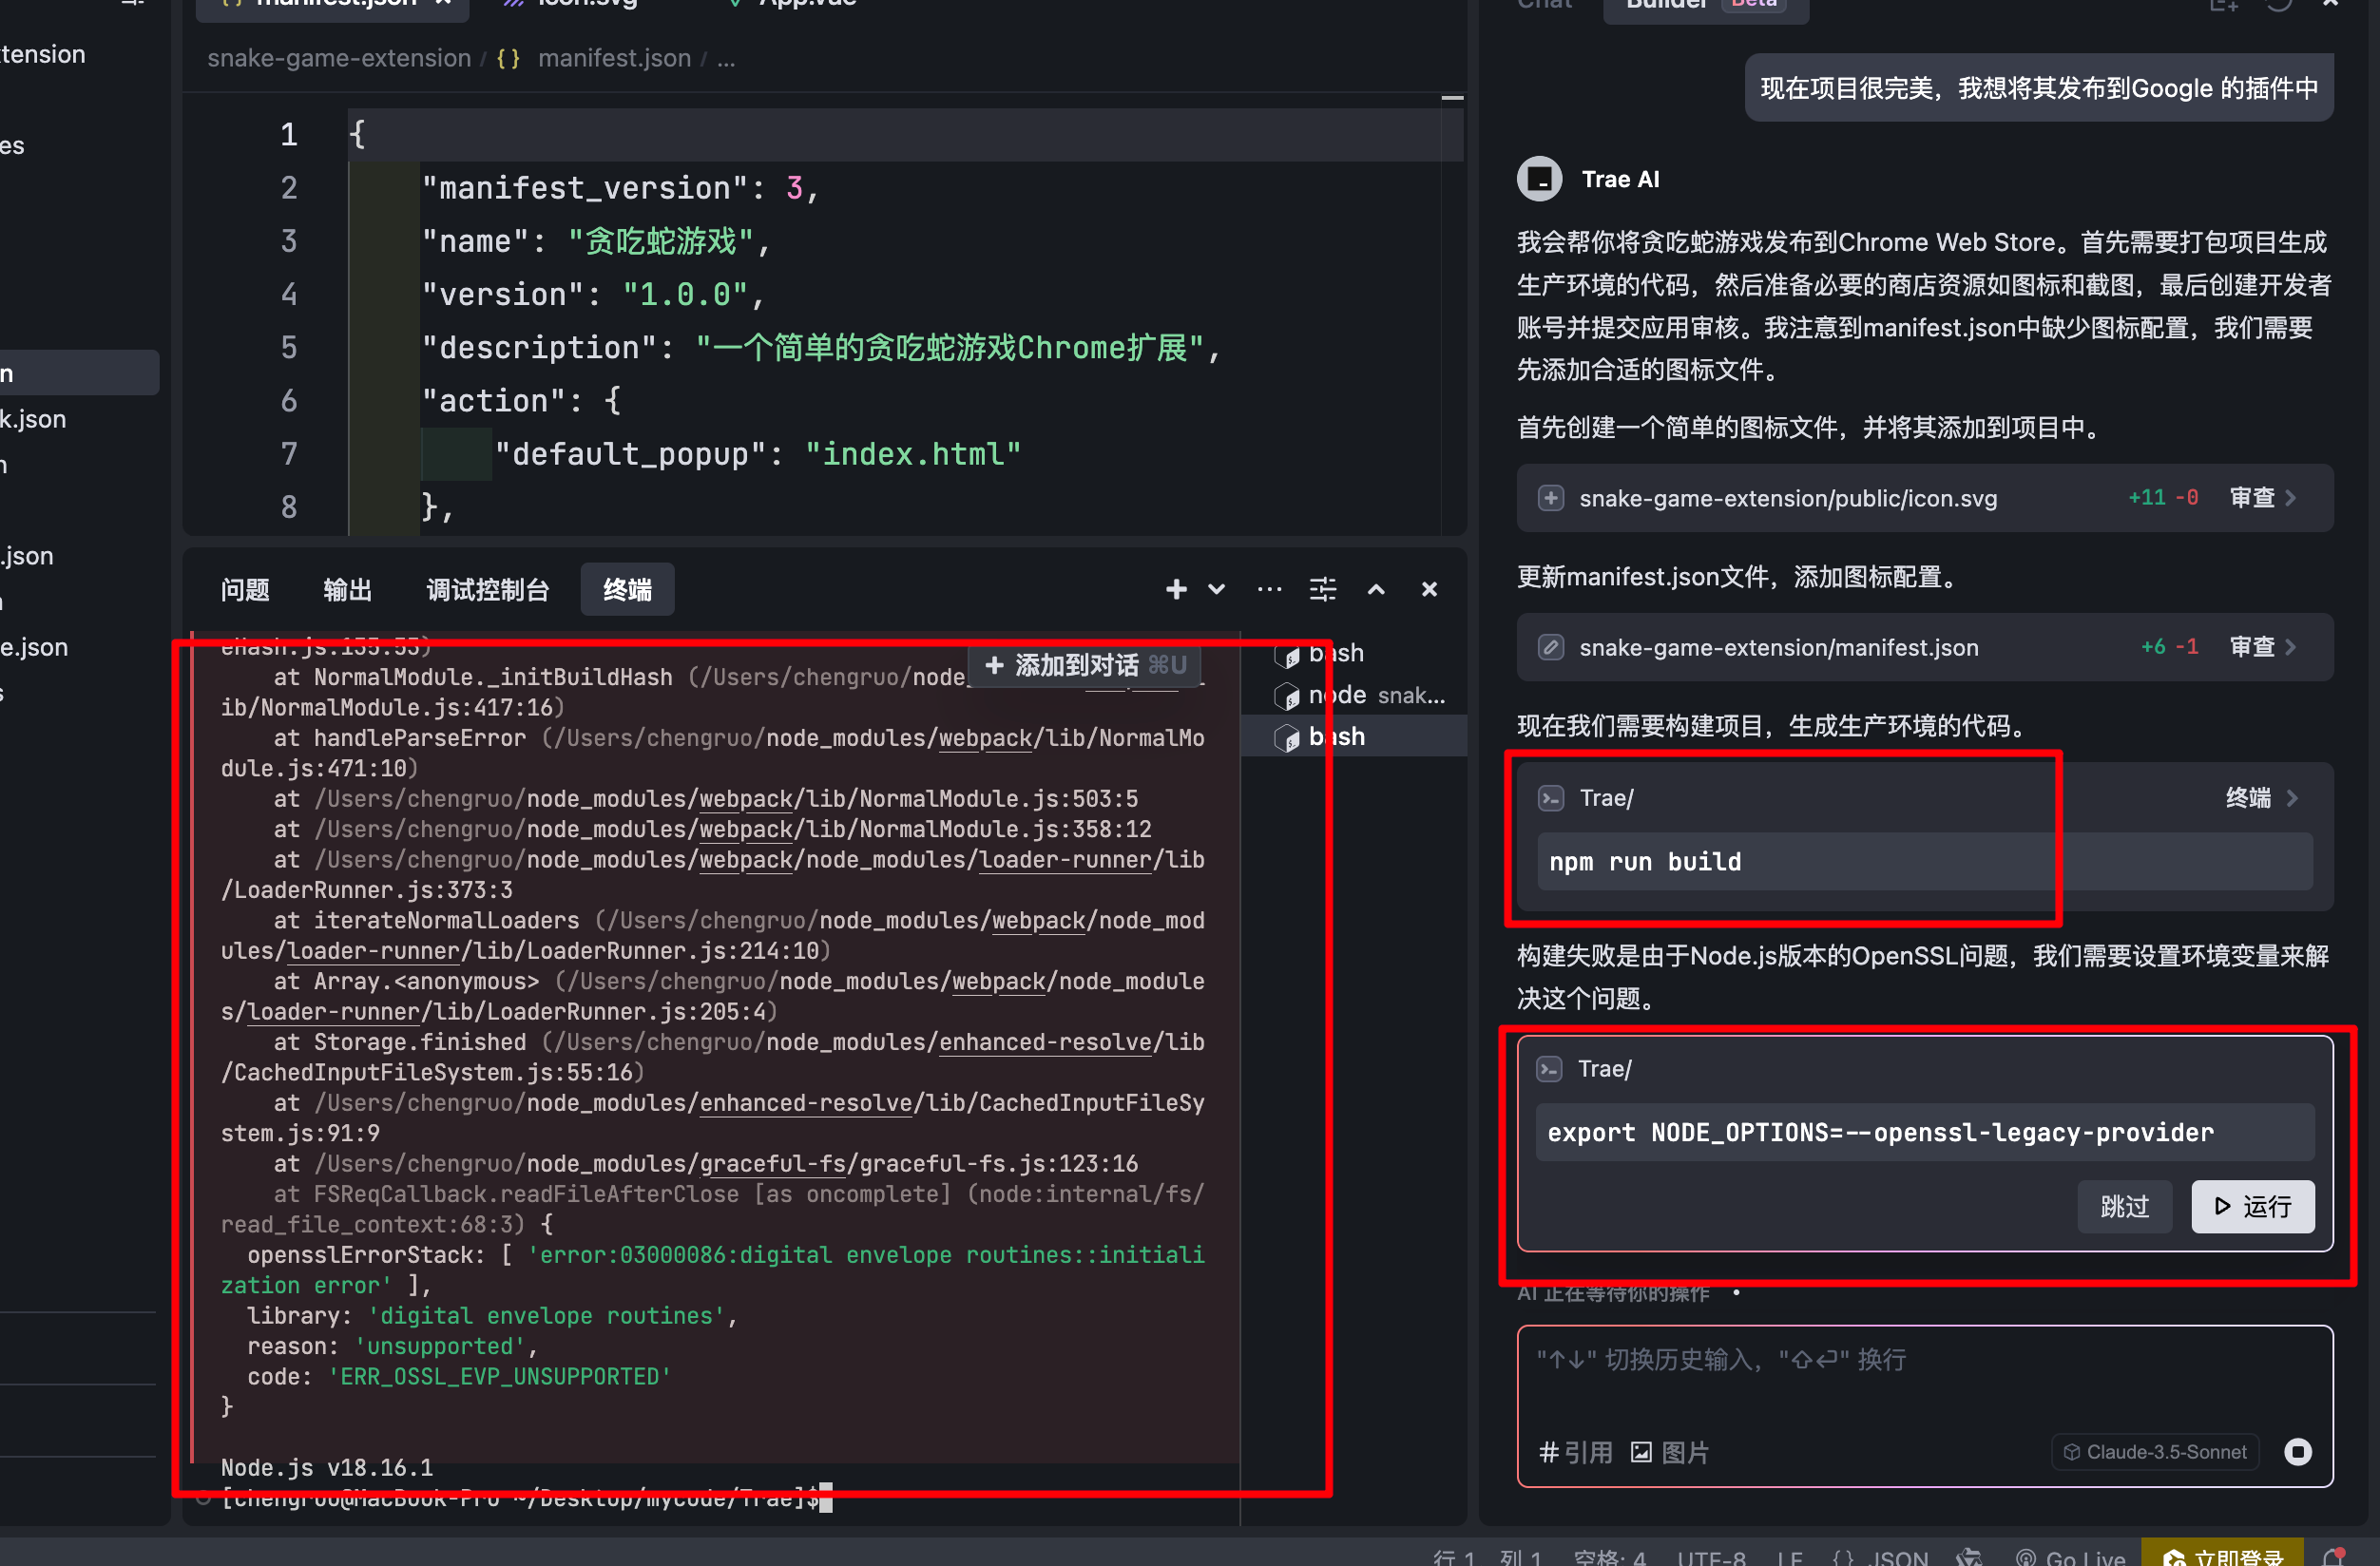Switch to the 调试控制台 tab
This screenshot has height=1566, width=2380.
[487, 589]
